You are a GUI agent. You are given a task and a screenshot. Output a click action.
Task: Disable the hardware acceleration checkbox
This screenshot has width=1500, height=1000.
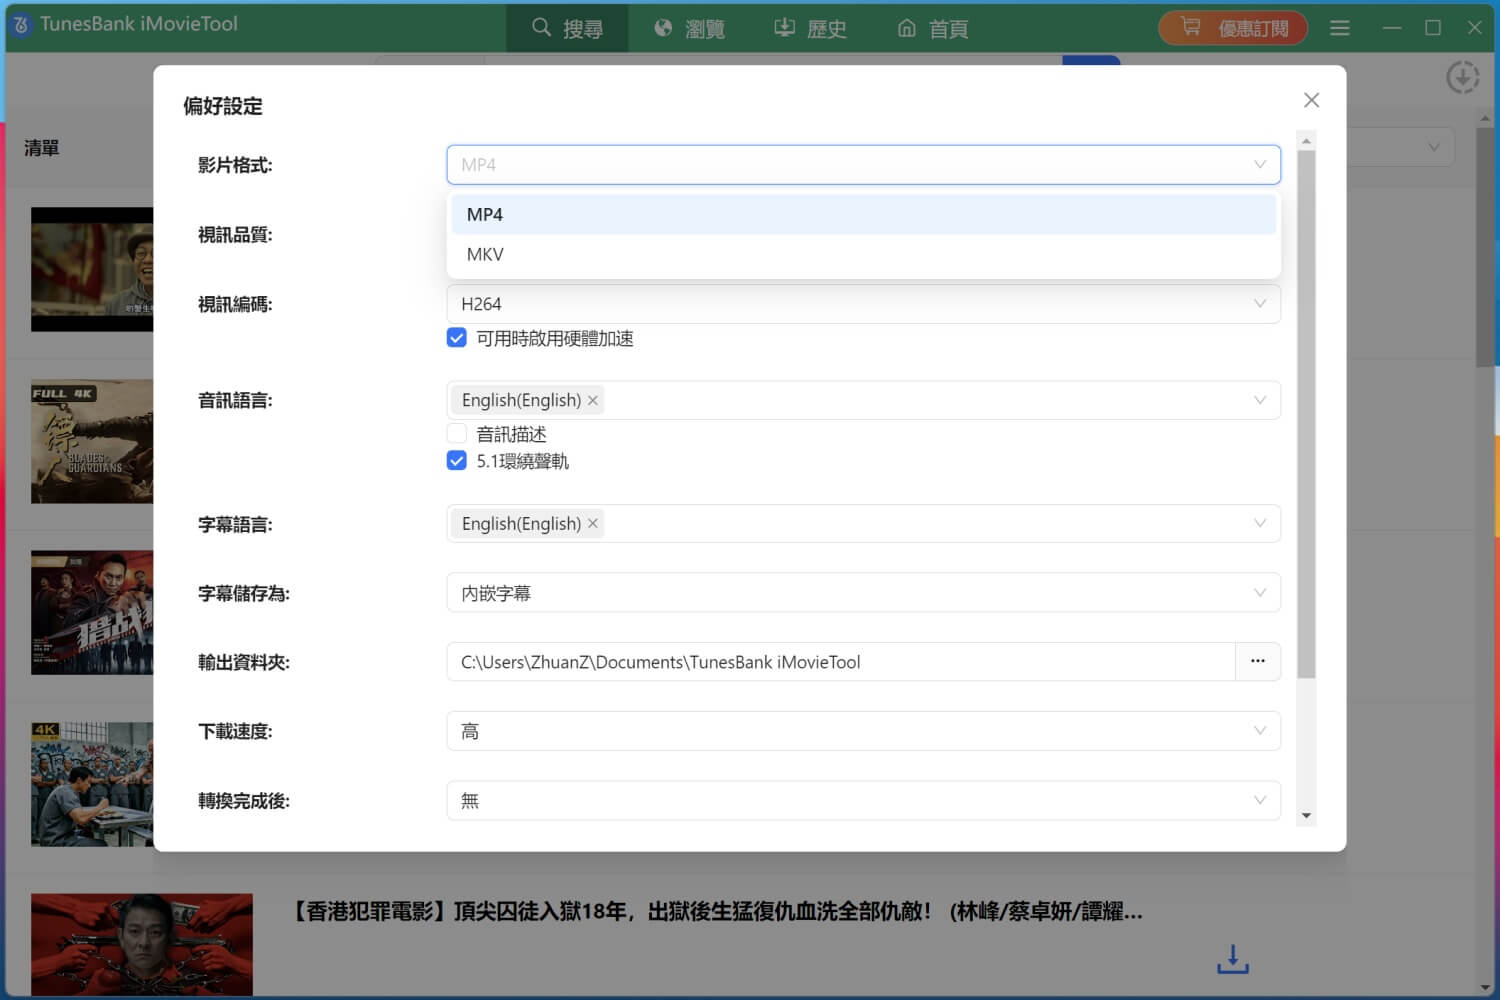coord(457,338)
